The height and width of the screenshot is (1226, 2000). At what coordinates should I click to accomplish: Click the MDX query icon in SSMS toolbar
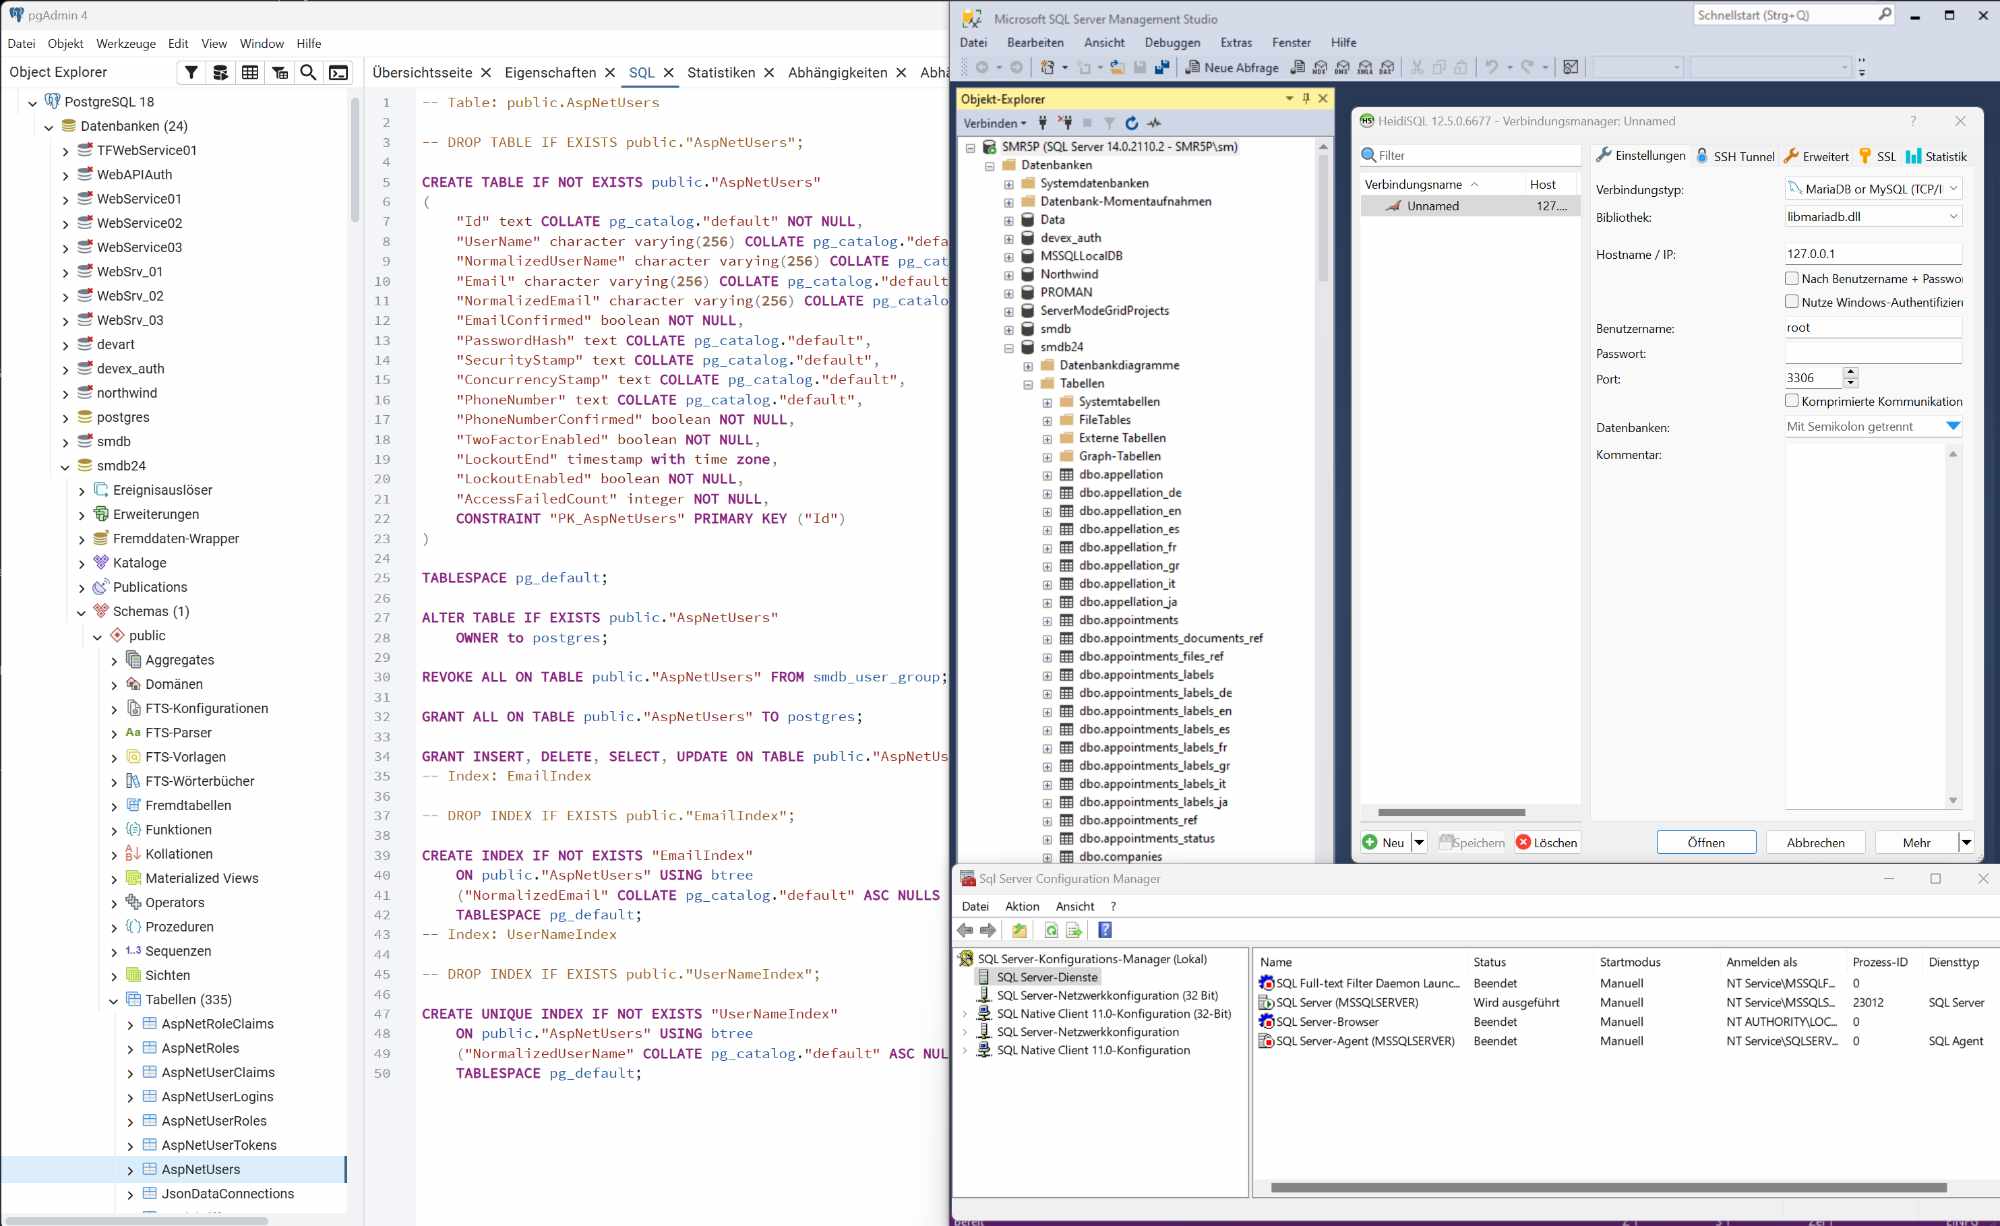[1320, 67]
